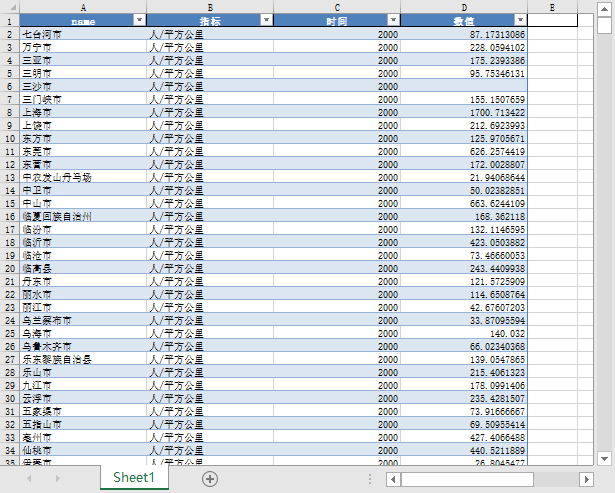Screen dimensions: 615x493
Task: Click cell containing 上海市
Action: pyautogui.click(x=83, y=113)
